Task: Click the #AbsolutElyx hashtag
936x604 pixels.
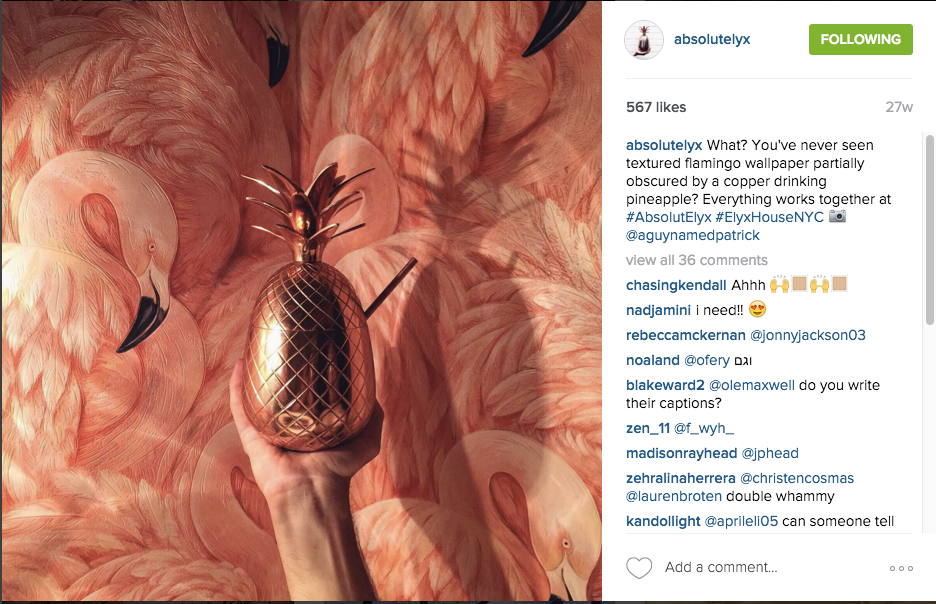Action: pyautogui.click(x=669, y=217)
